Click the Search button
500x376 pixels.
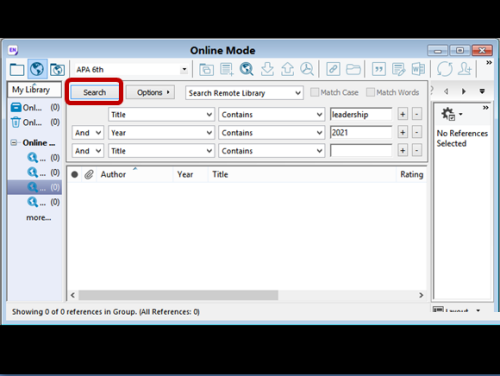pyautogui.click(x=95, y=92)
